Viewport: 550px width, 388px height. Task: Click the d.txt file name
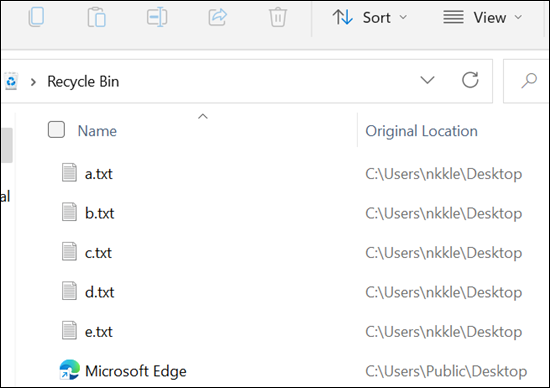(100, 292)
